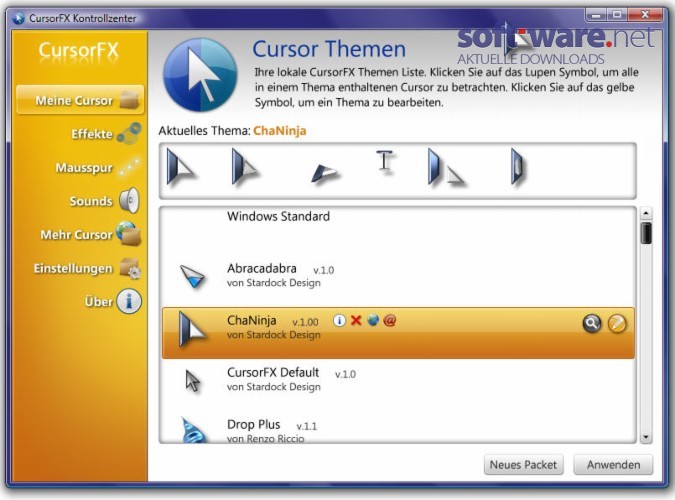
Task: Click the large Cursor Themen arrow icon
Action: coord(200,75)
